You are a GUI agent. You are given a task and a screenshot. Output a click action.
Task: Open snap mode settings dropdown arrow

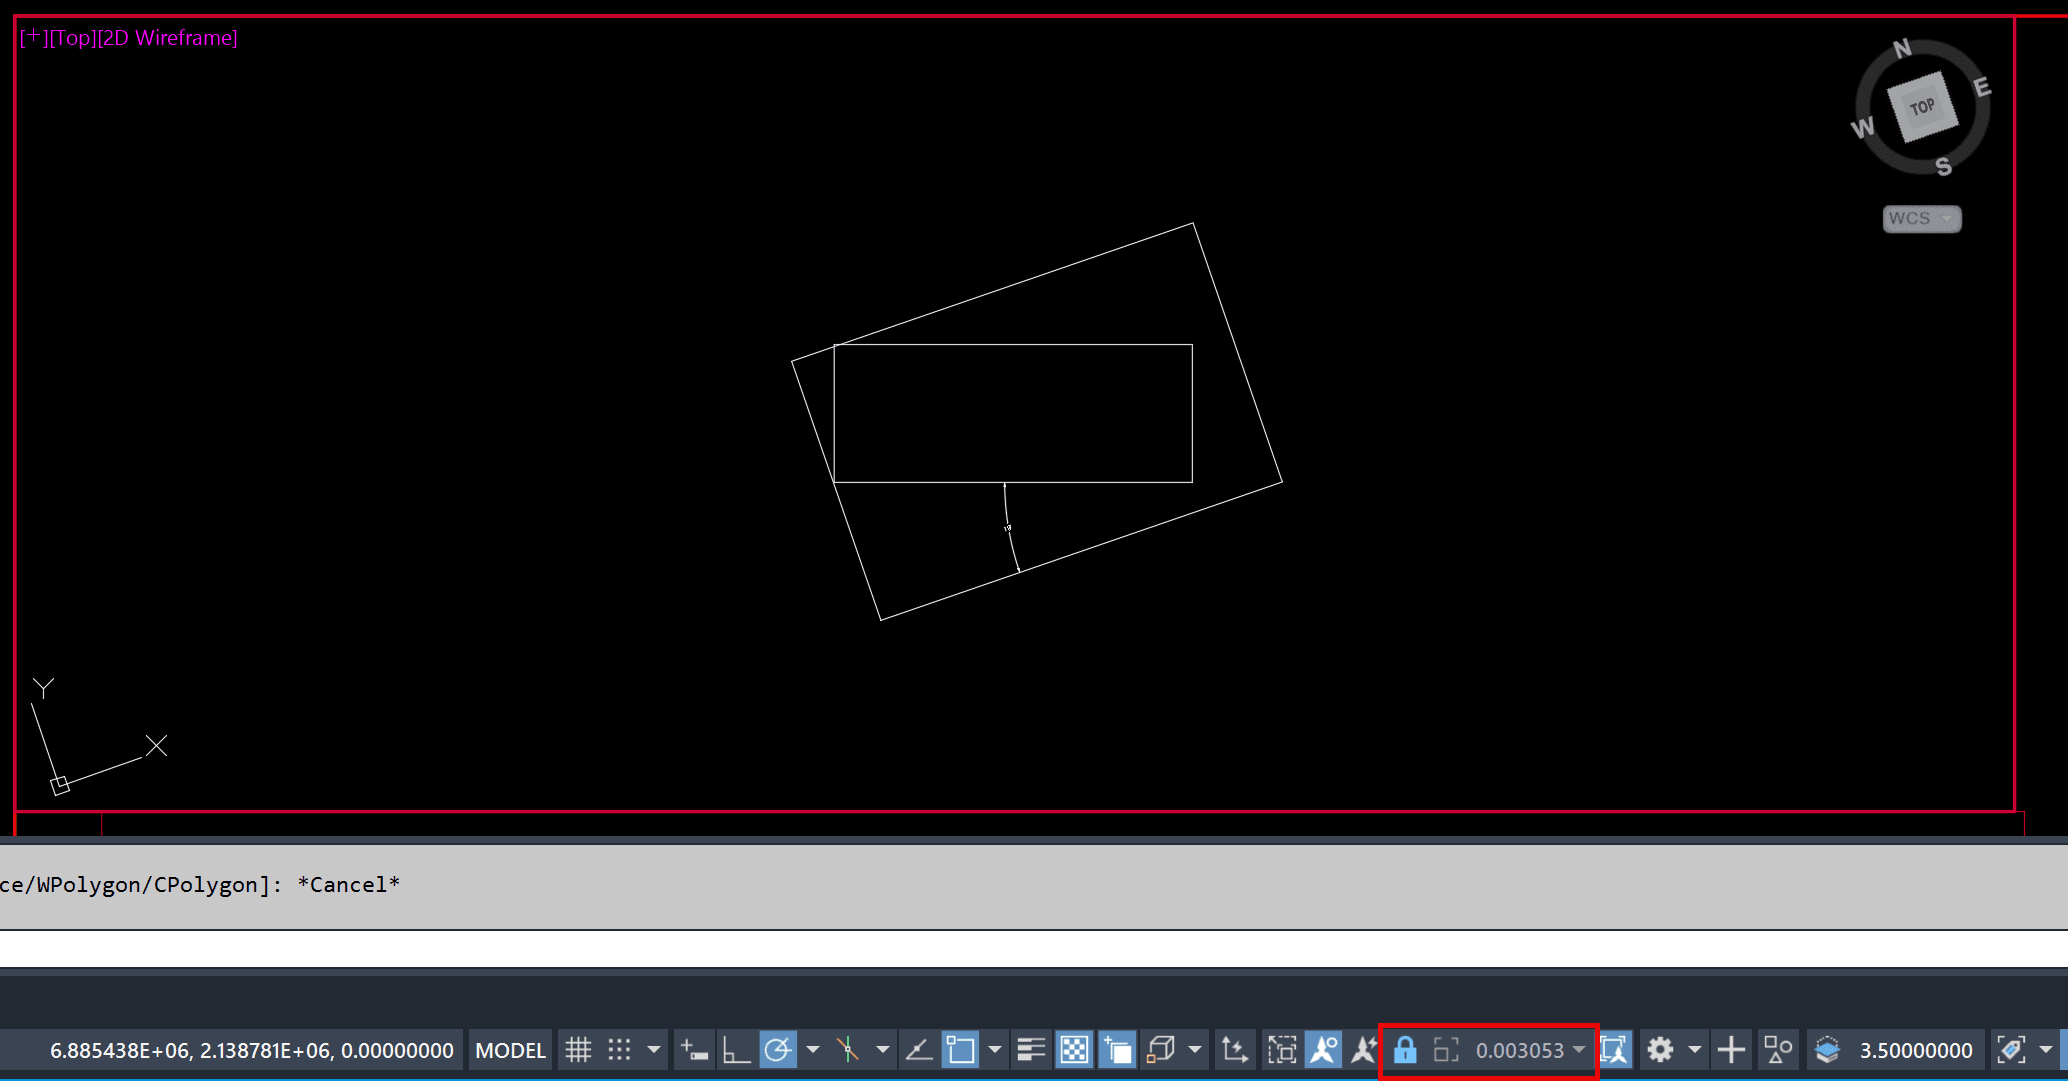(x=654, y=1050)
